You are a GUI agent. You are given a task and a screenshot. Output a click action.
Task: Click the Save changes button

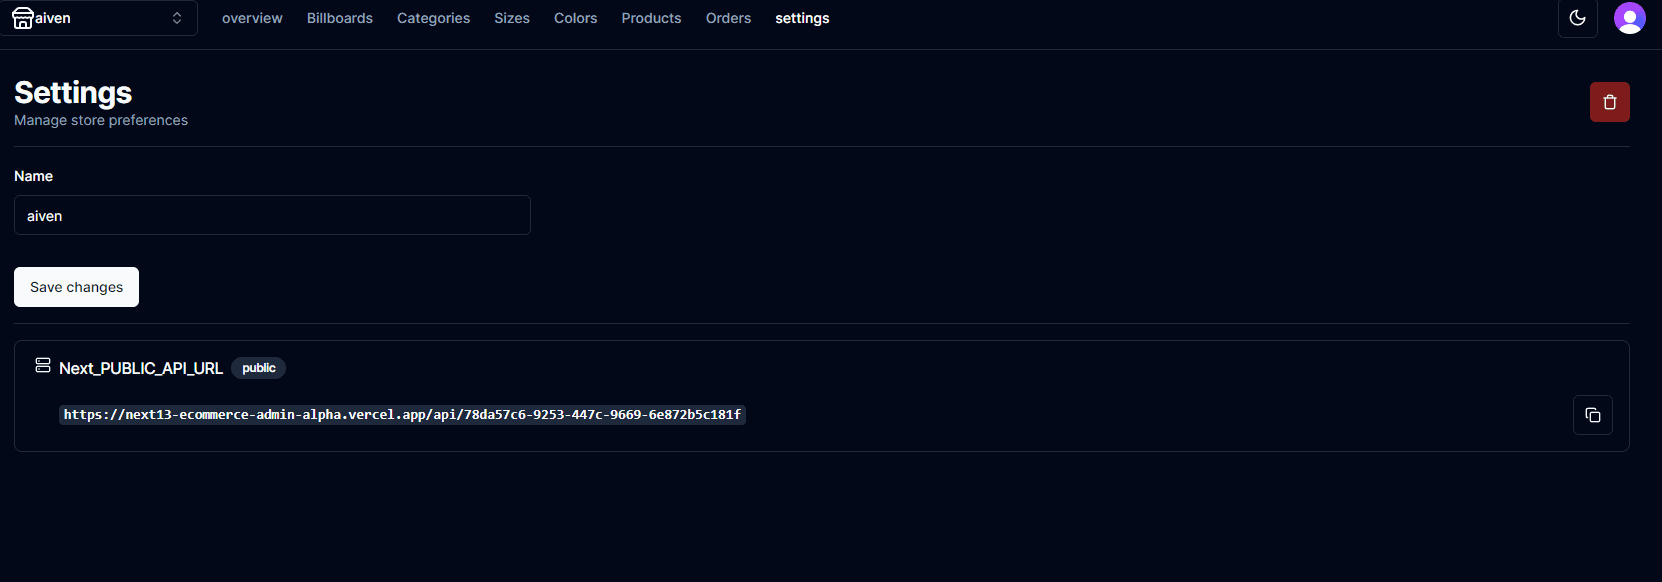point(76,287)
